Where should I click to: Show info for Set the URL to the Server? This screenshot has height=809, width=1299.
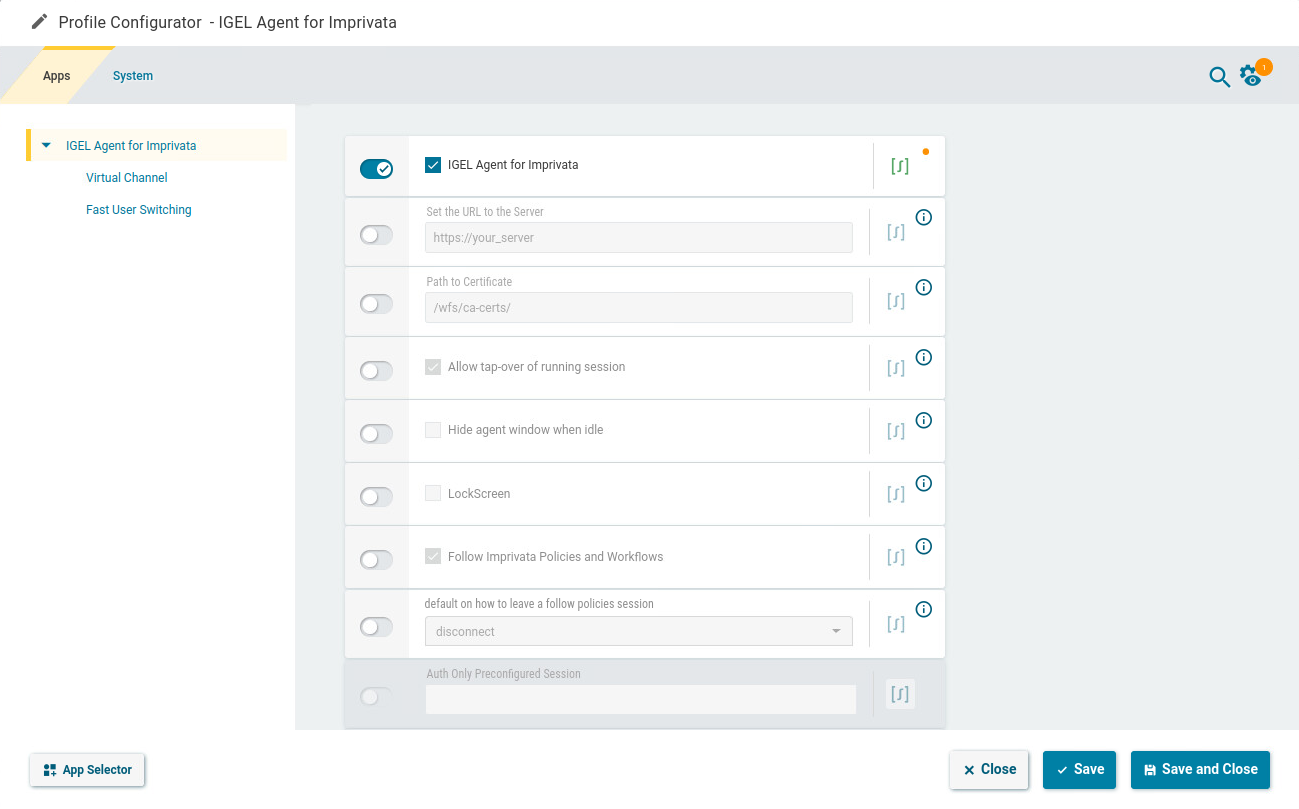pos(924,217)
